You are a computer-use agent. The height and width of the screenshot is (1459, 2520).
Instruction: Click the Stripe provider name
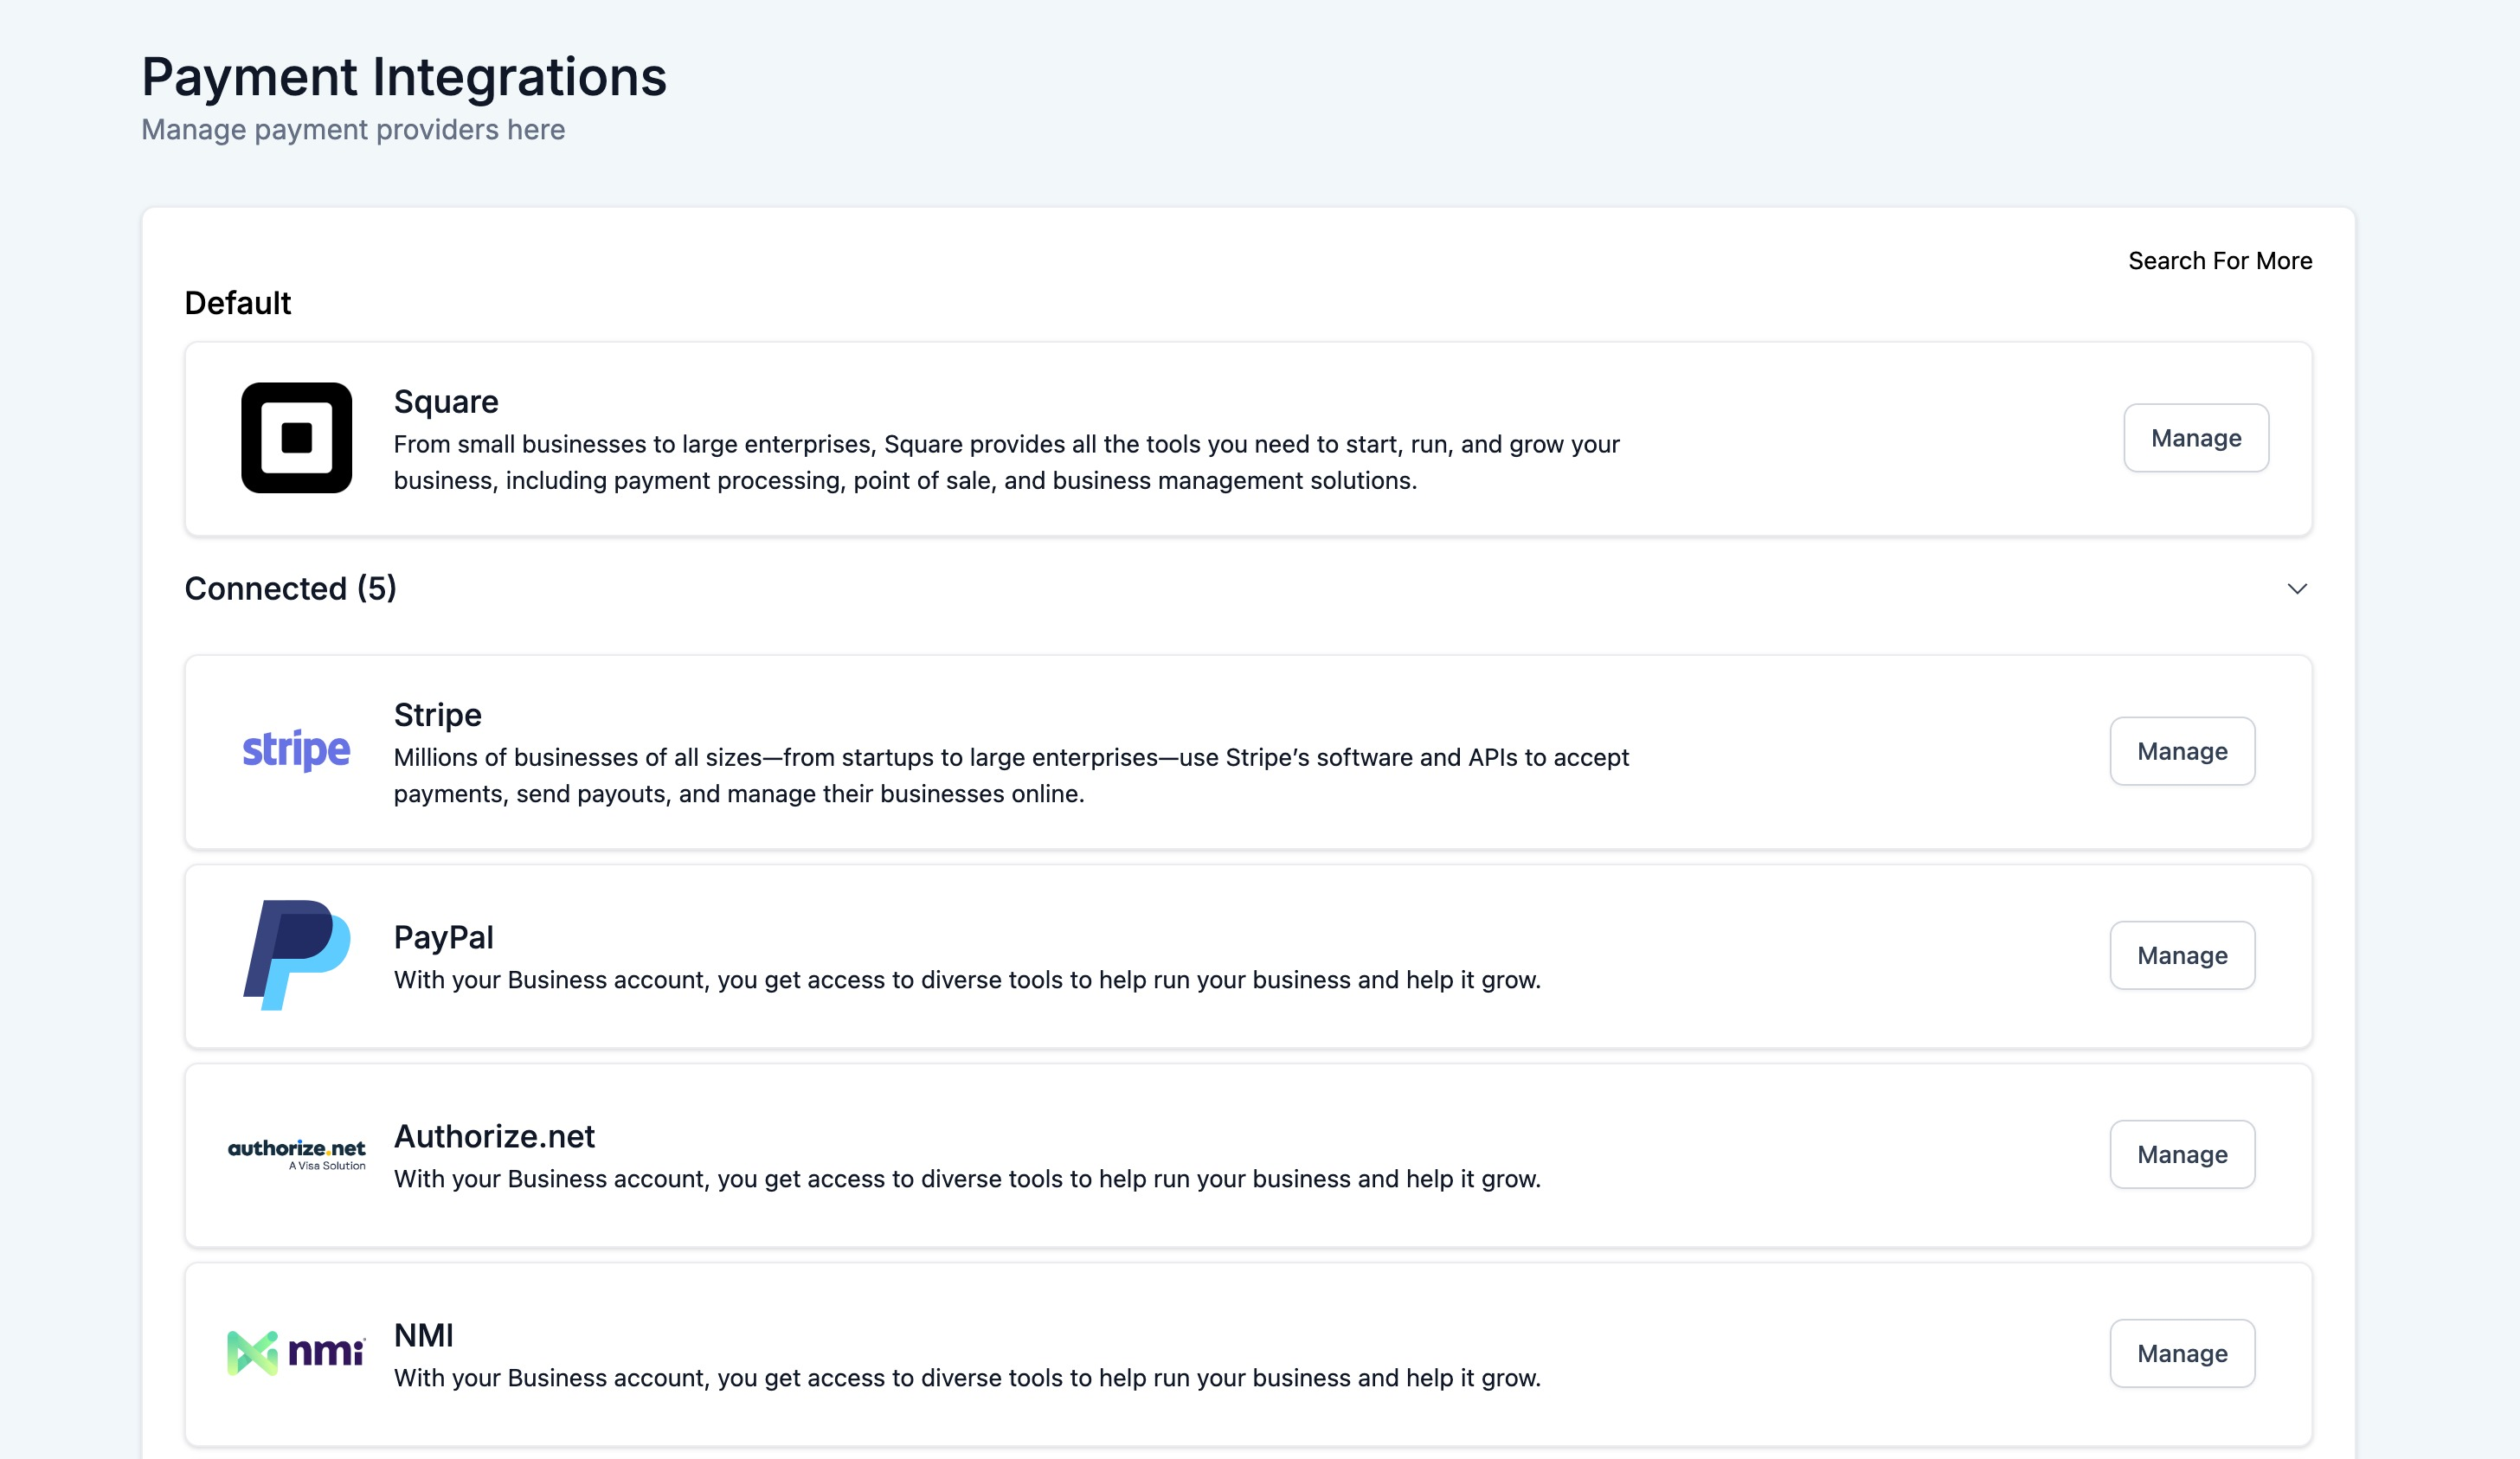(437, 715)
